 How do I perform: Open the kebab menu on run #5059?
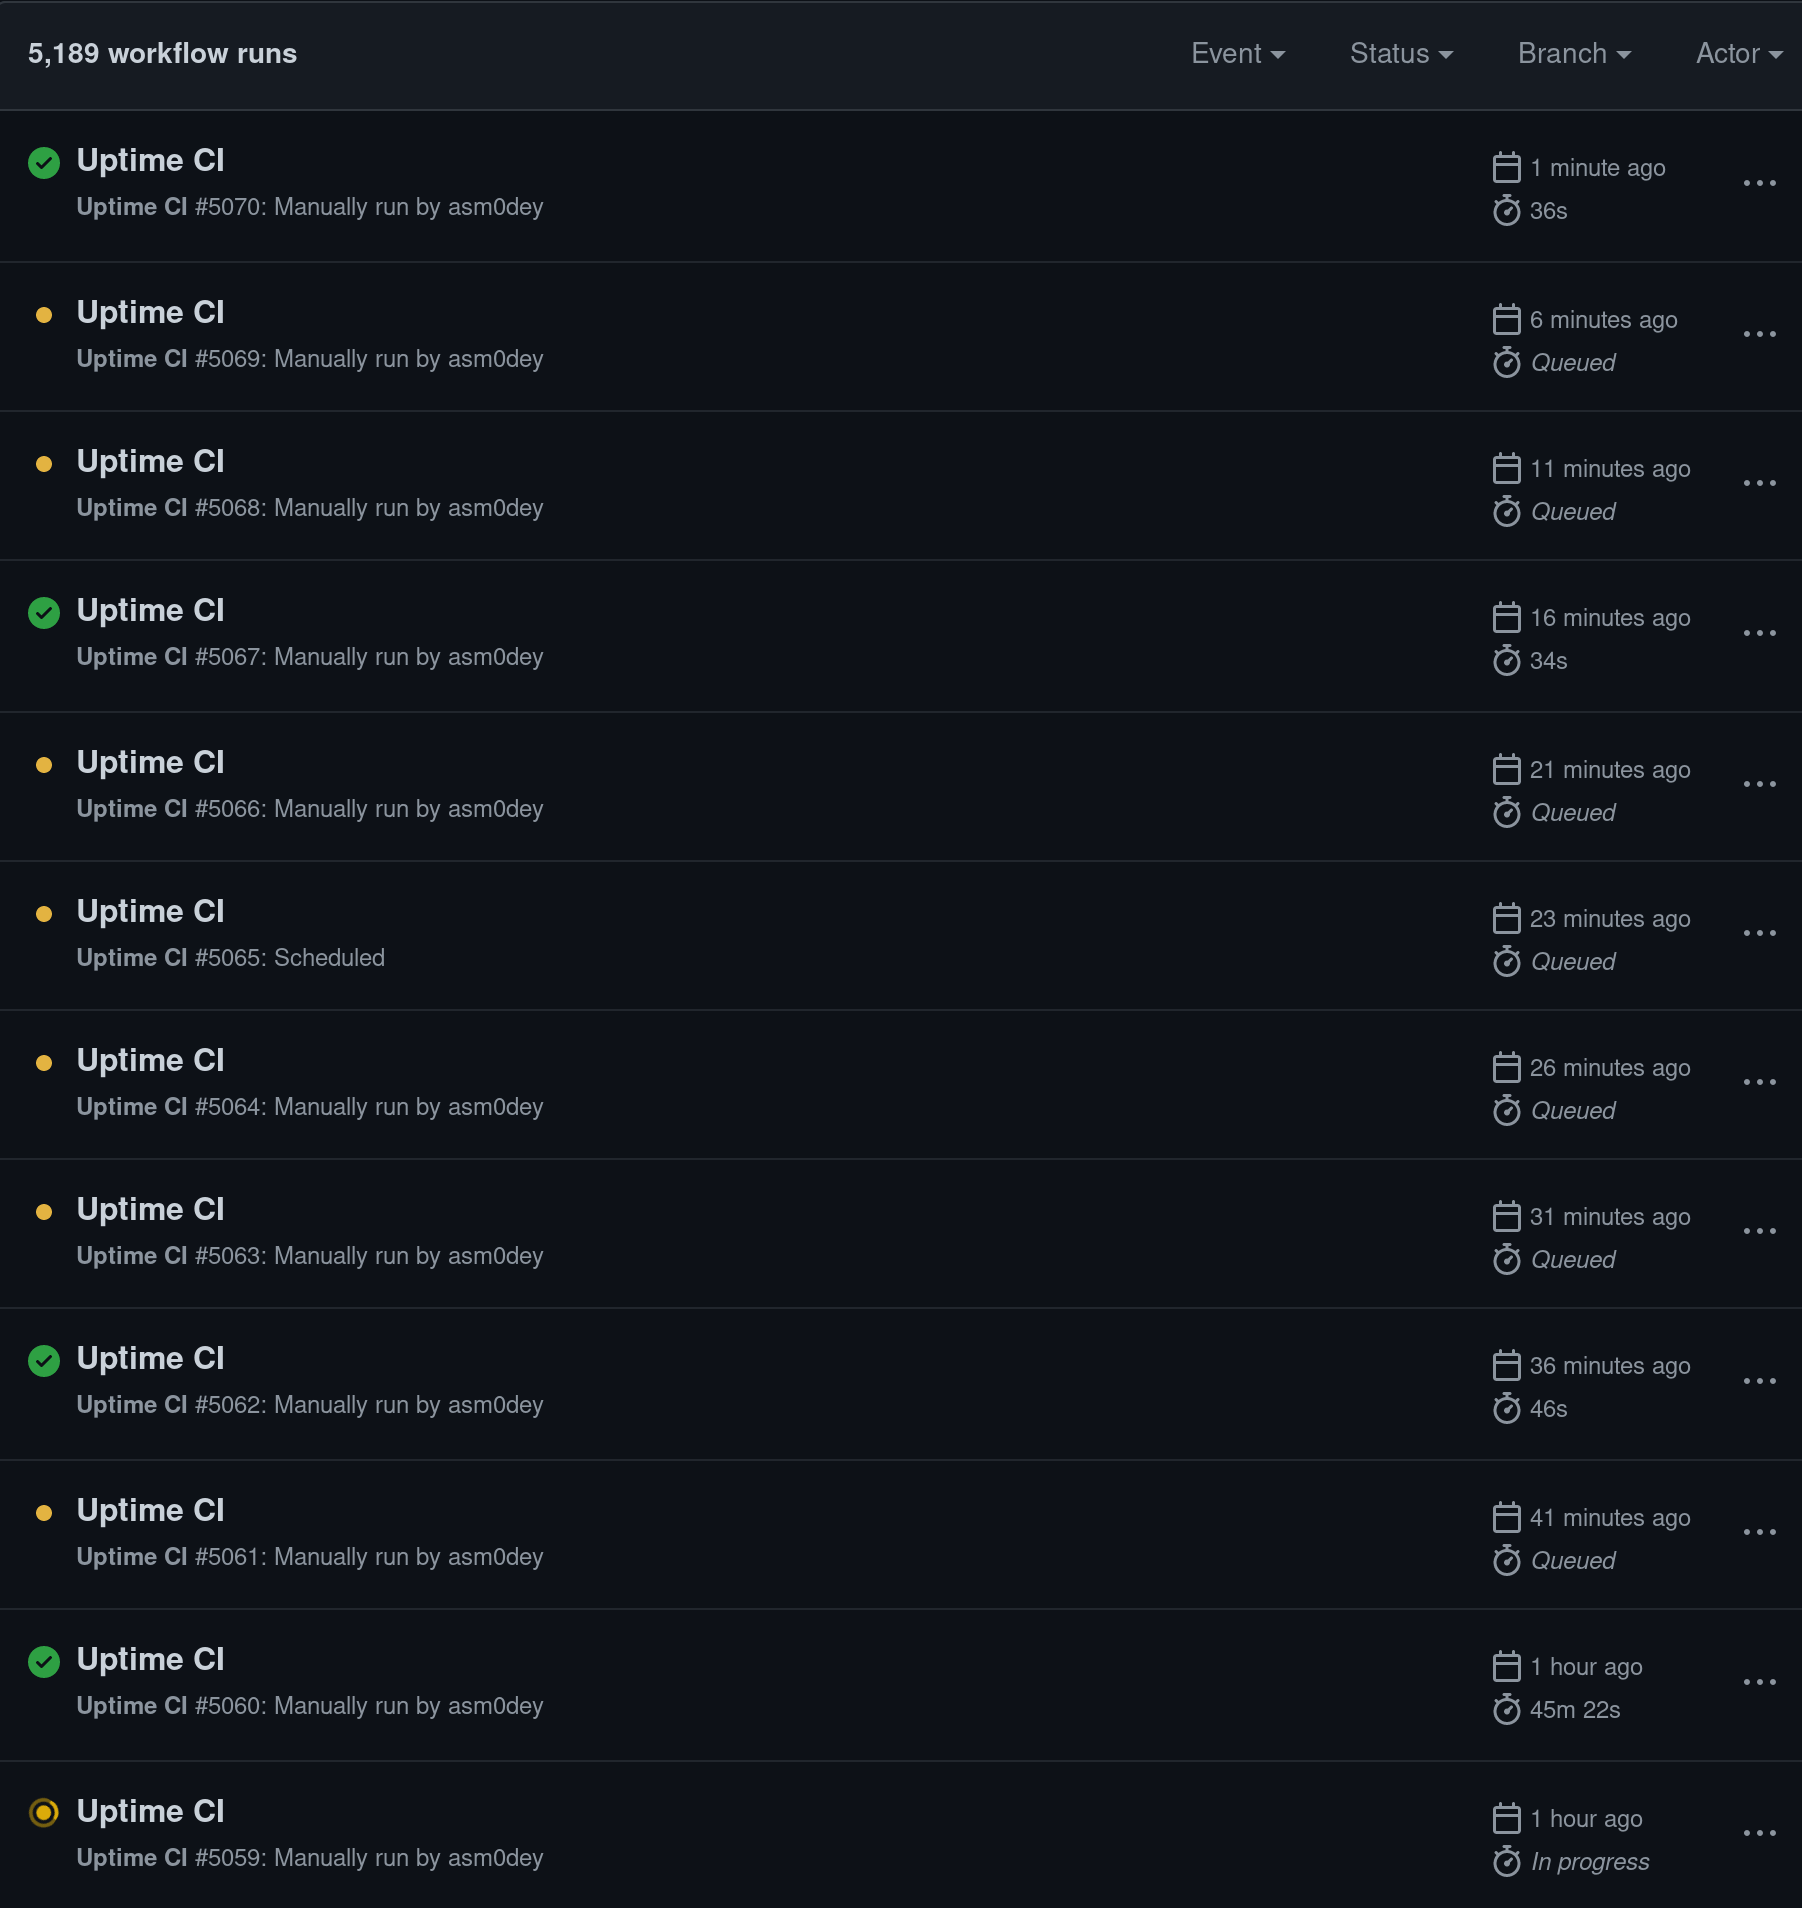[x=1759, y=1834]
